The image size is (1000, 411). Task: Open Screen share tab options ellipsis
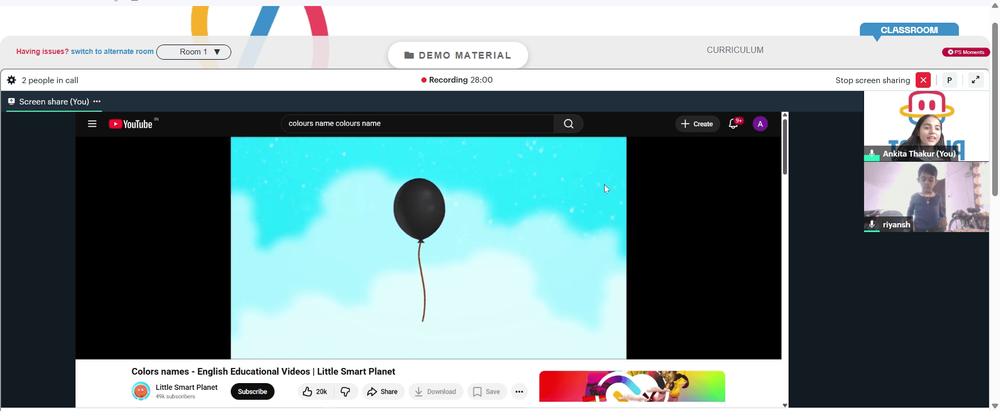[97, 101]
